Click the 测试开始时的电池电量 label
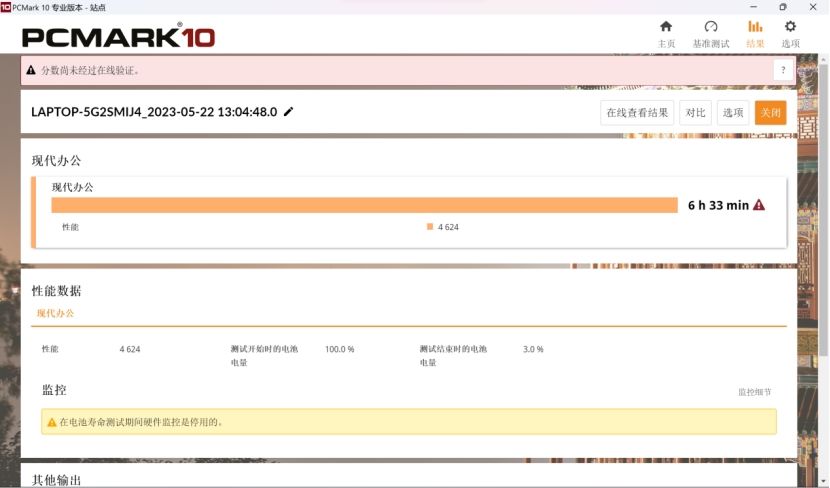This screenshot has height=488, width=830. [264, 356]
